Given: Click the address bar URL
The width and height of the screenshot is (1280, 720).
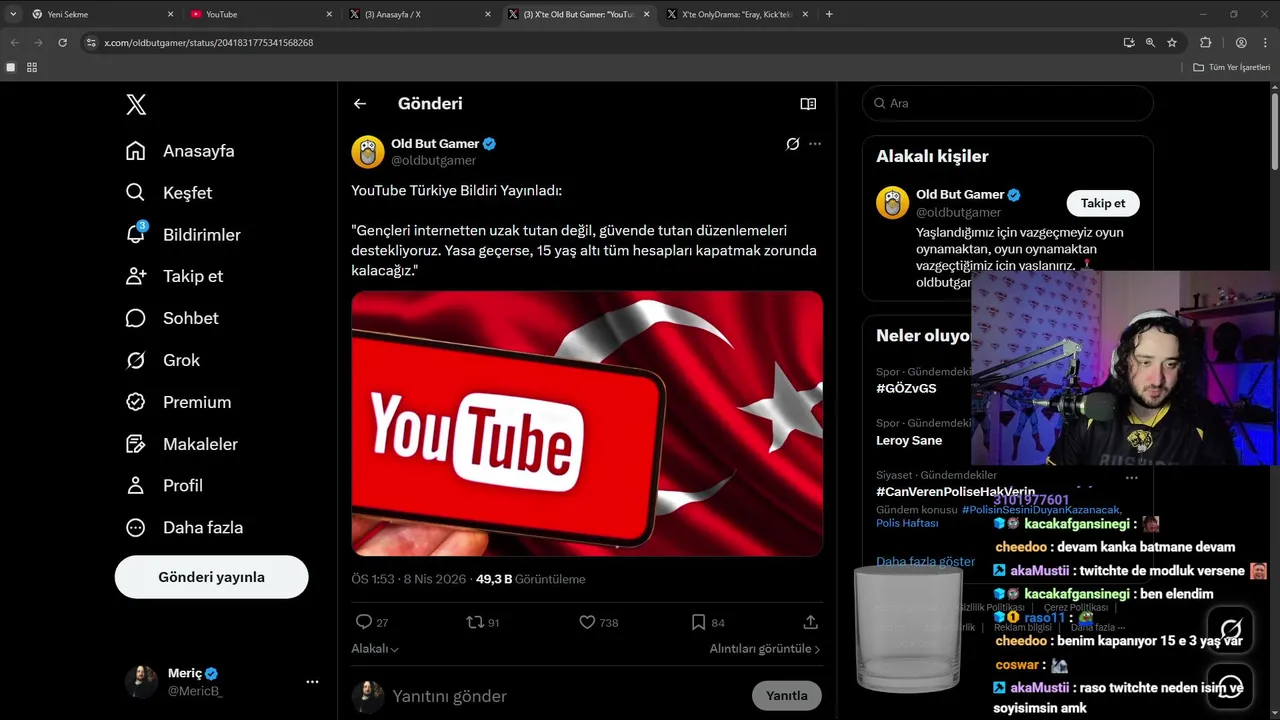Looking at the screenshot, I should click(x=209, y=43).
